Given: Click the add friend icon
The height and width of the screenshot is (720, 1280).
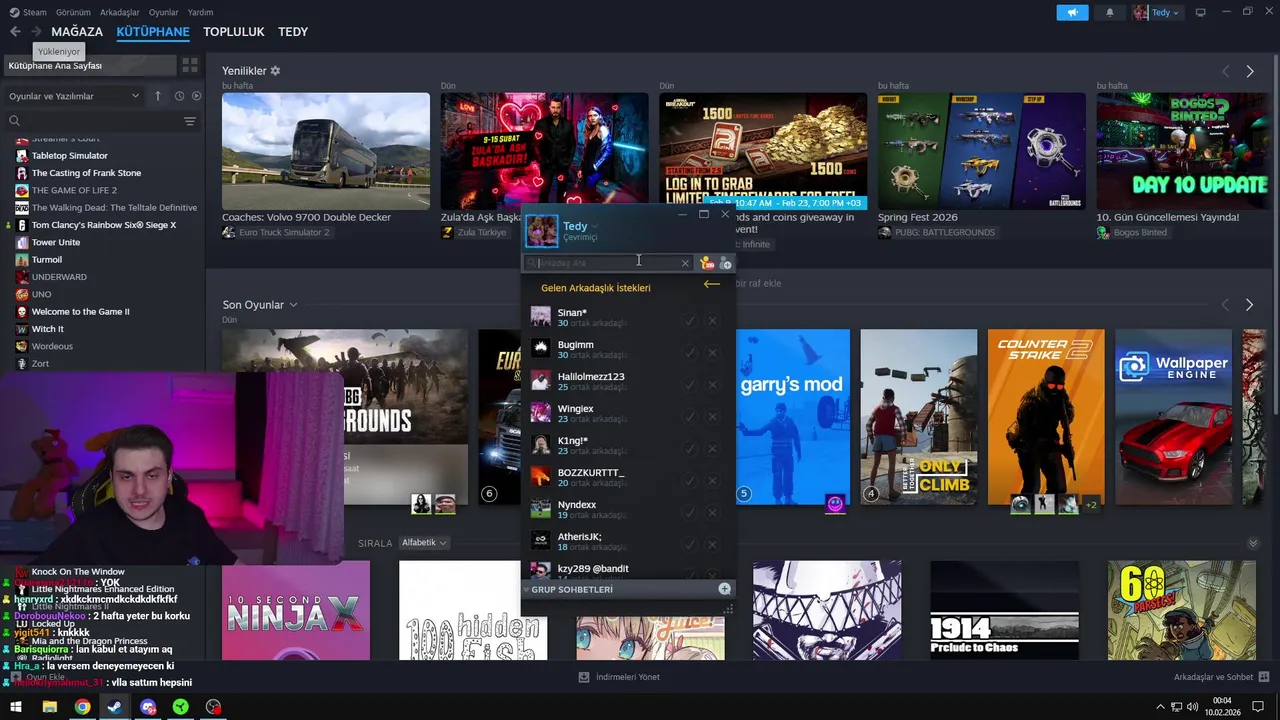Looking at the screenshot, I should coord(726,263).
